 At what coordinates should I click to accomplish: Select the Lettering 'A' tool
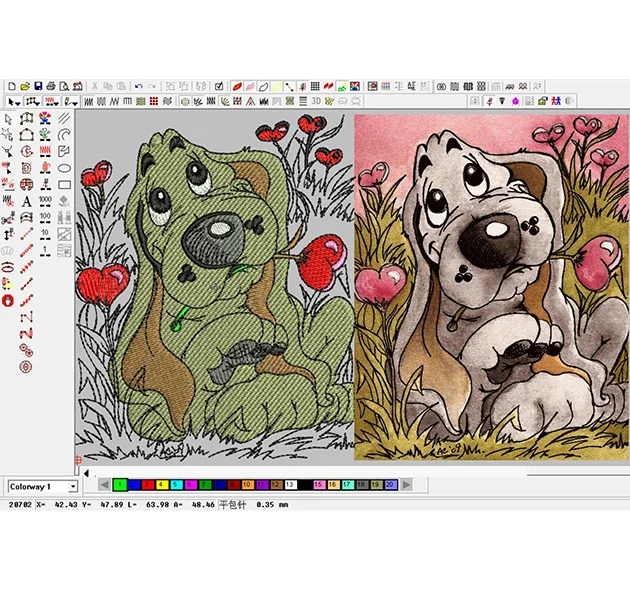click(26, 200)
